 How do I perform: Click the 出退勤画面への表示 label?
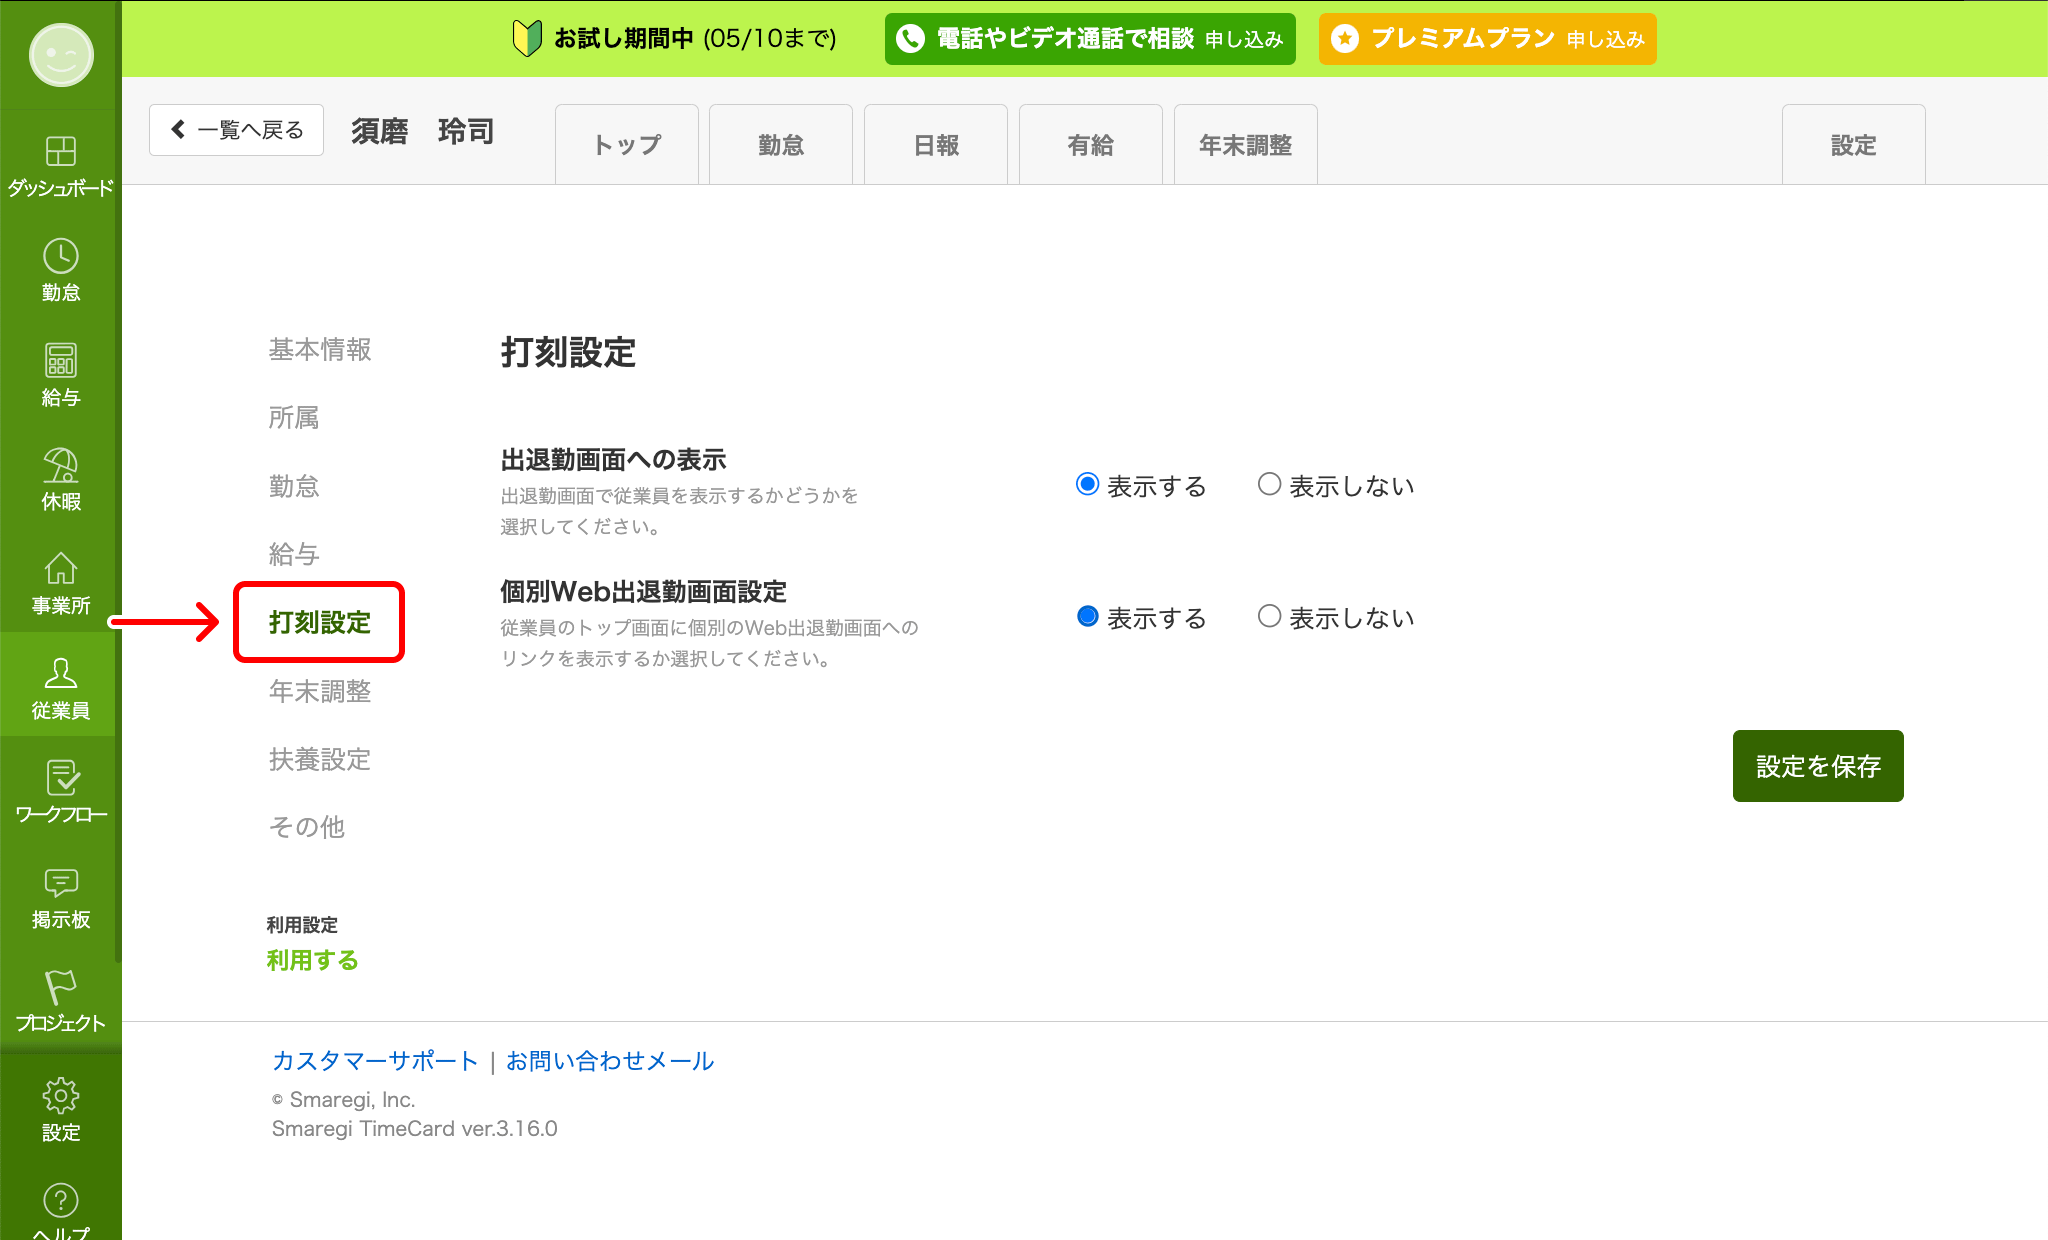click(613, 460)
